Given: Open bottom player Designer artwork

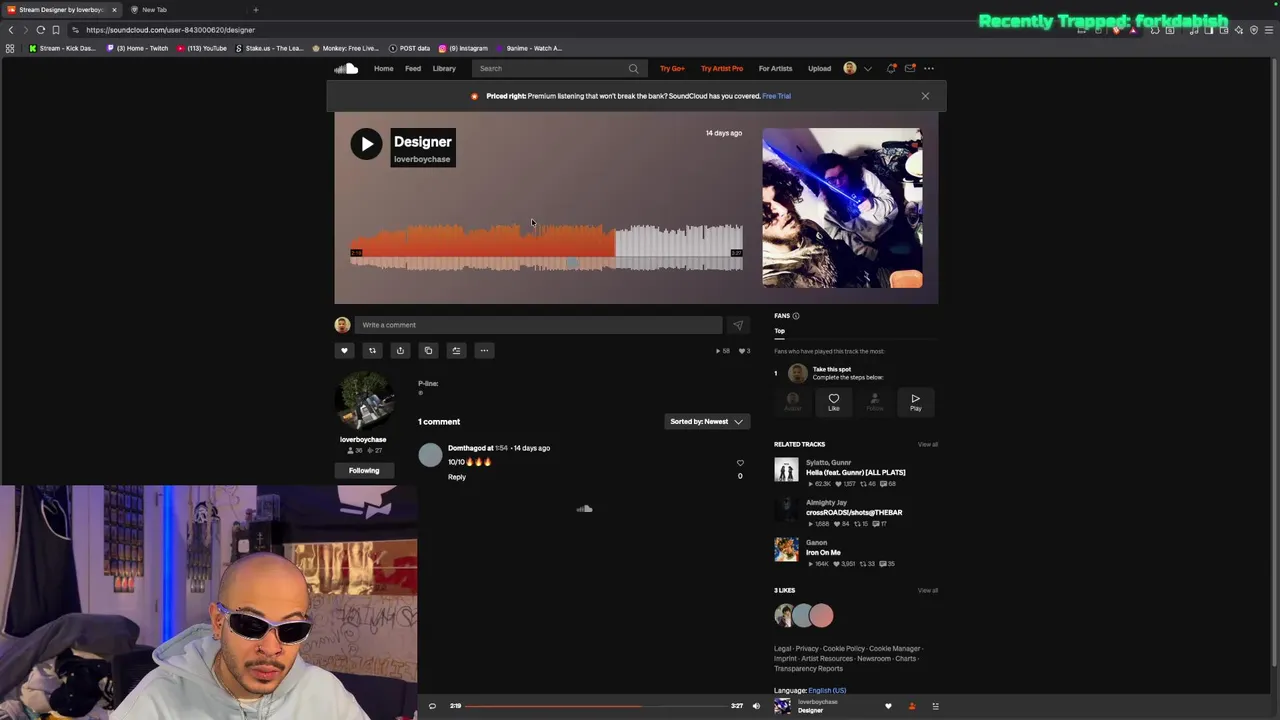Looking at the screenshot, I should point(783,707).
